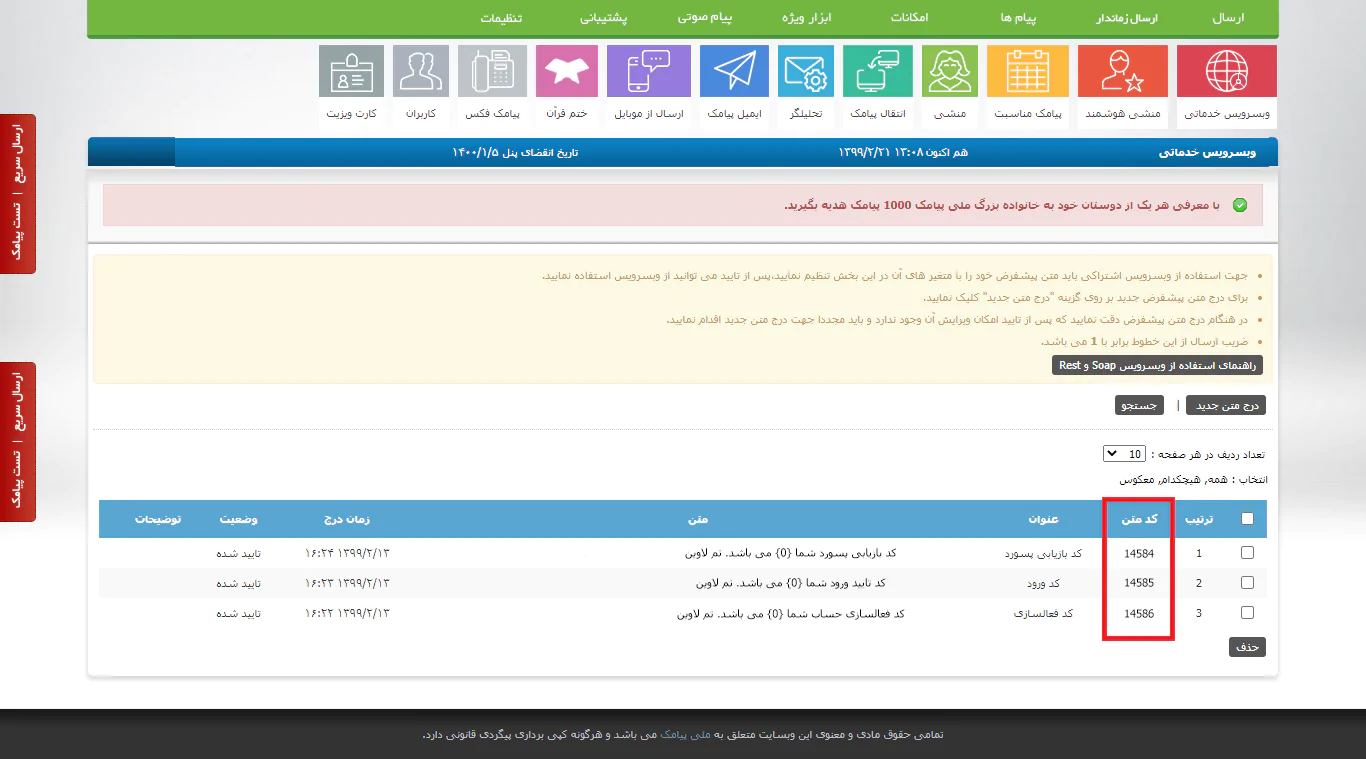Open the پیام صوتی menu

[x=705, y=18]
